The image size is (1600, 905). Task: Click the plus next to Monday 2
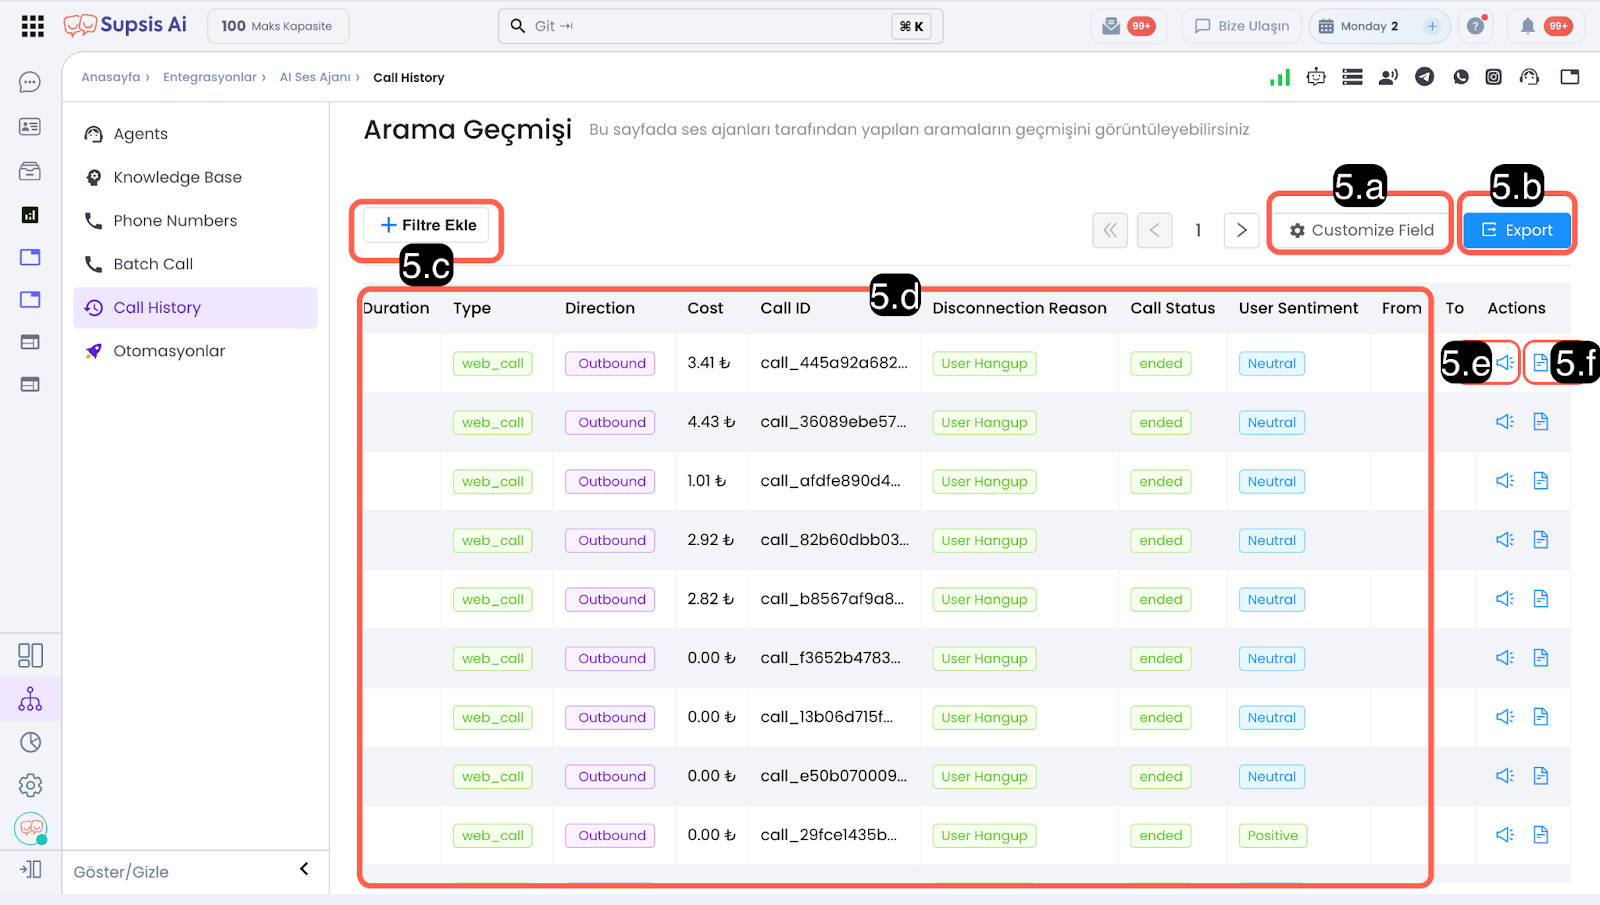pos(1432,26)
